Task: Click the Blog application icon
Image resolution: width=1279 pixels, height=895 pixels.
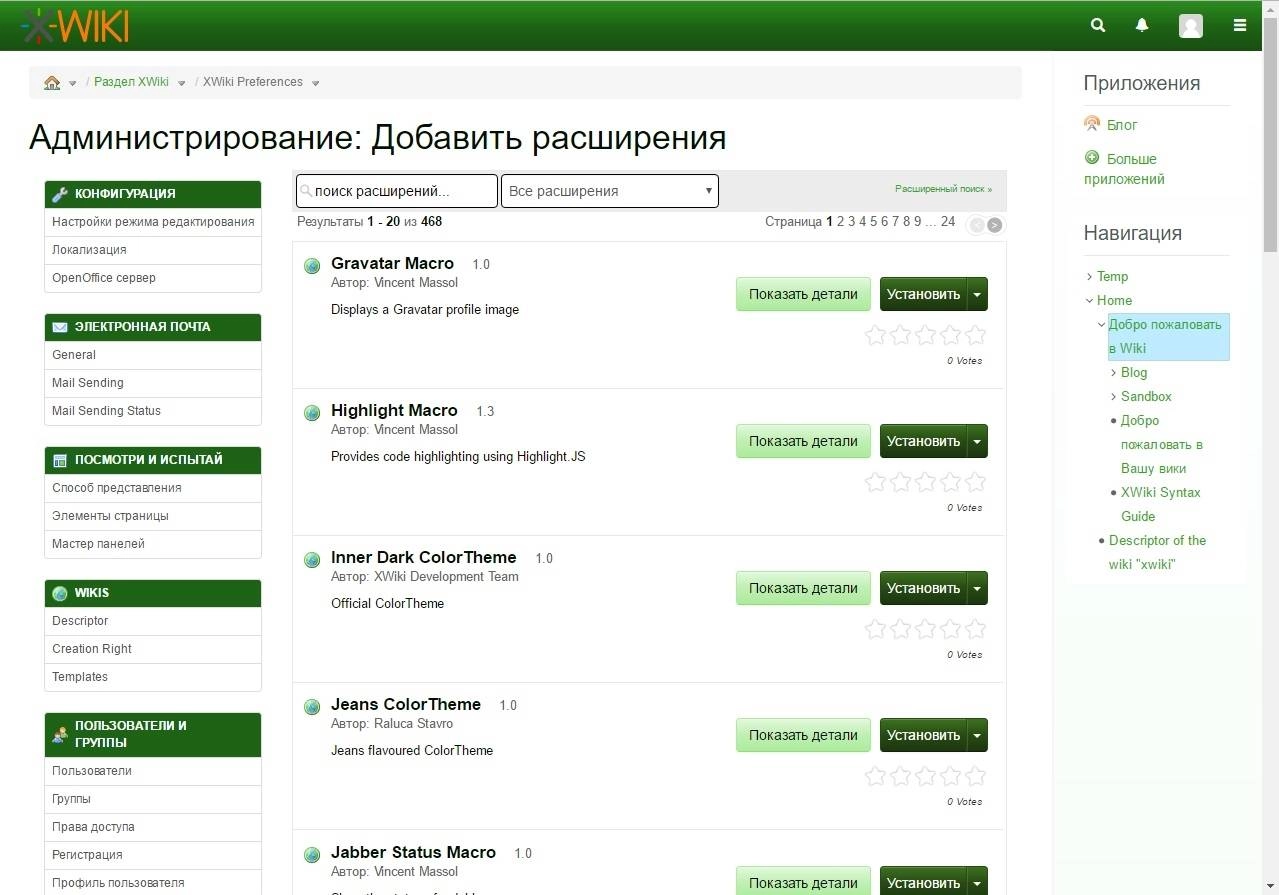Action: pos(1092,124)
